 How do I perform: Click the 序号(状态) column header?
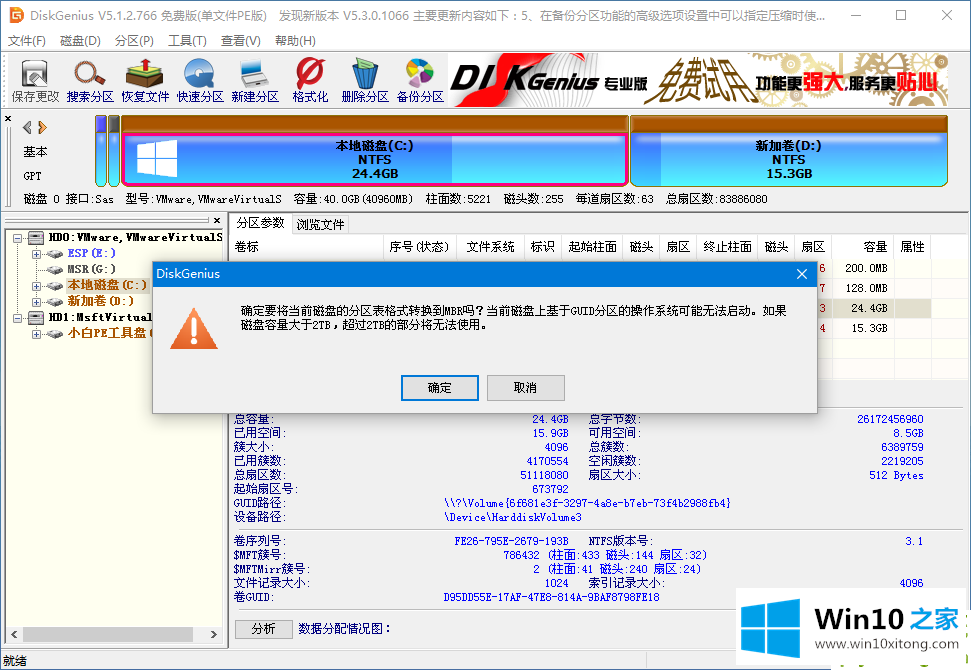pos(420,246)
